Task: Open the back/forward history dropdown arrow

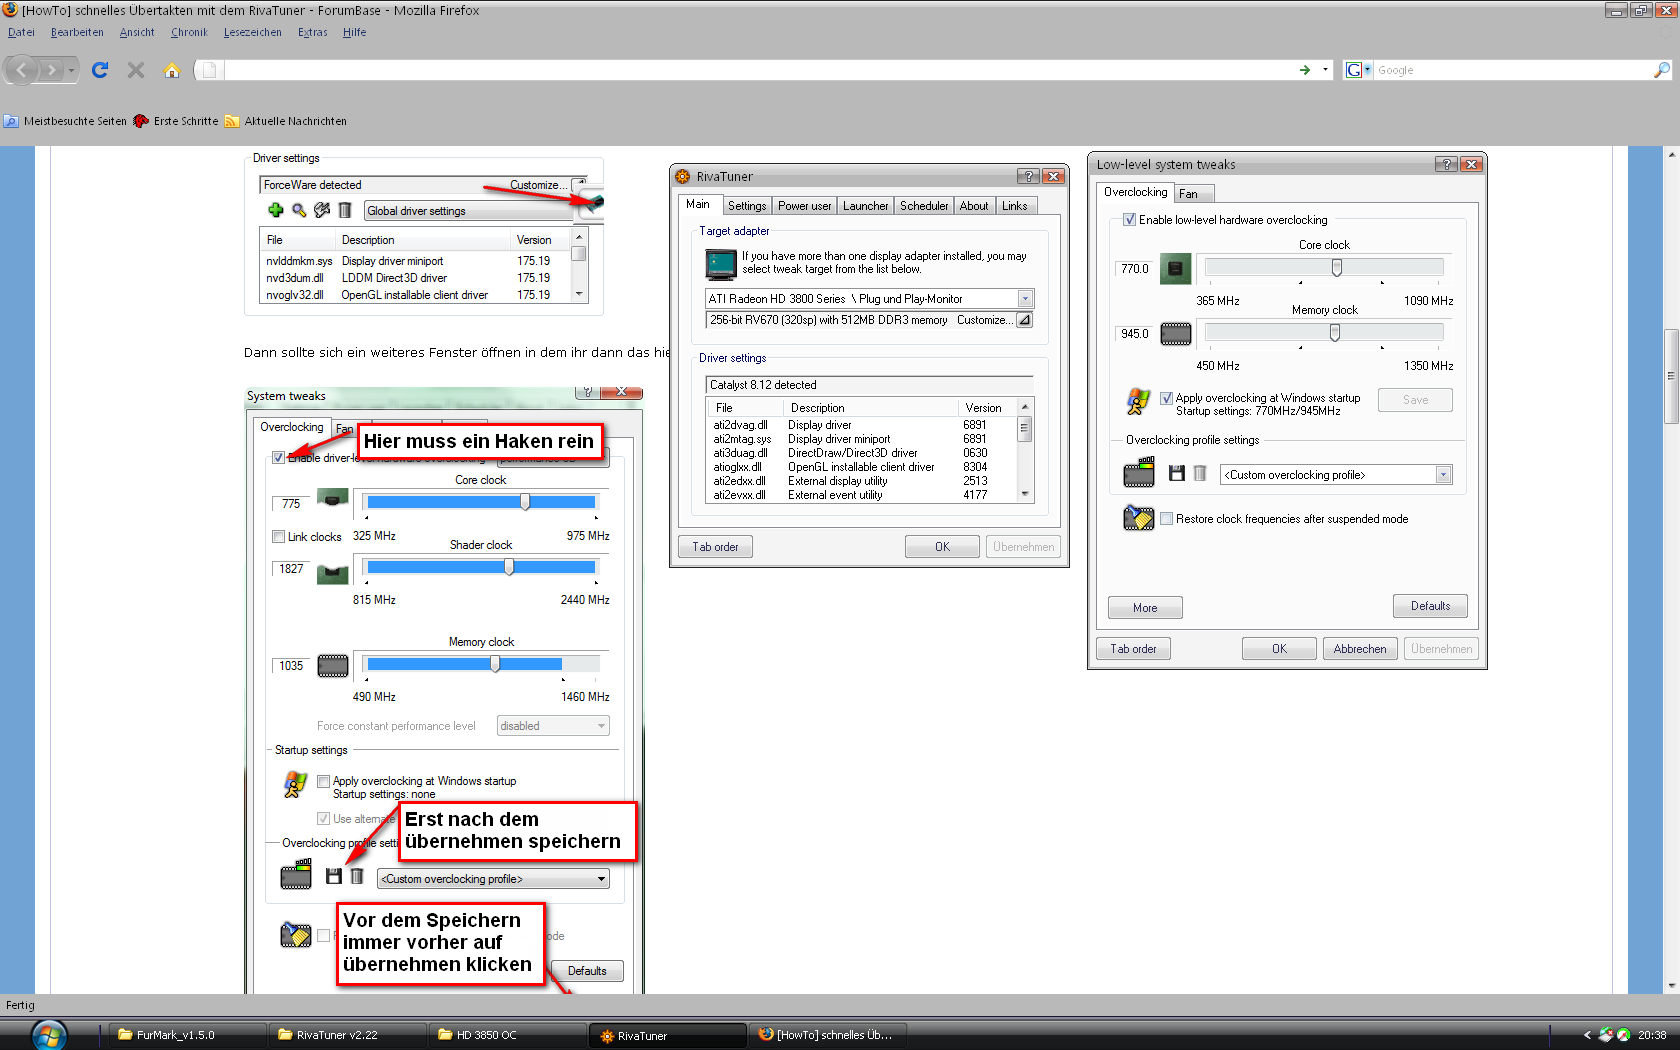Action: point(71,70)
